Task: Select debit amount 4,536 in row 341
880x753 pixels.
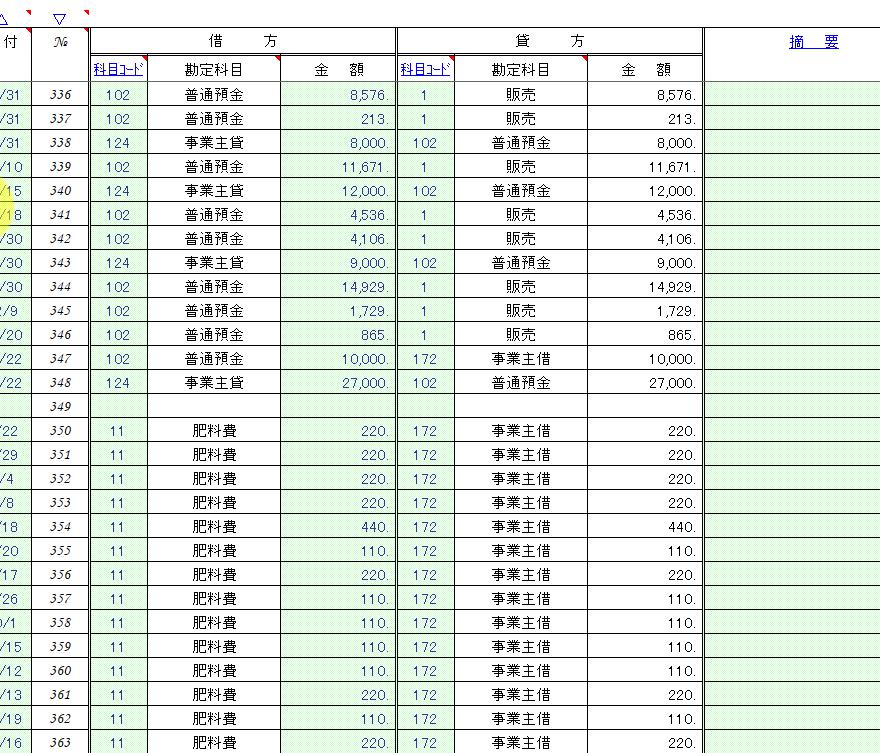Action: (x=338, y=215)
